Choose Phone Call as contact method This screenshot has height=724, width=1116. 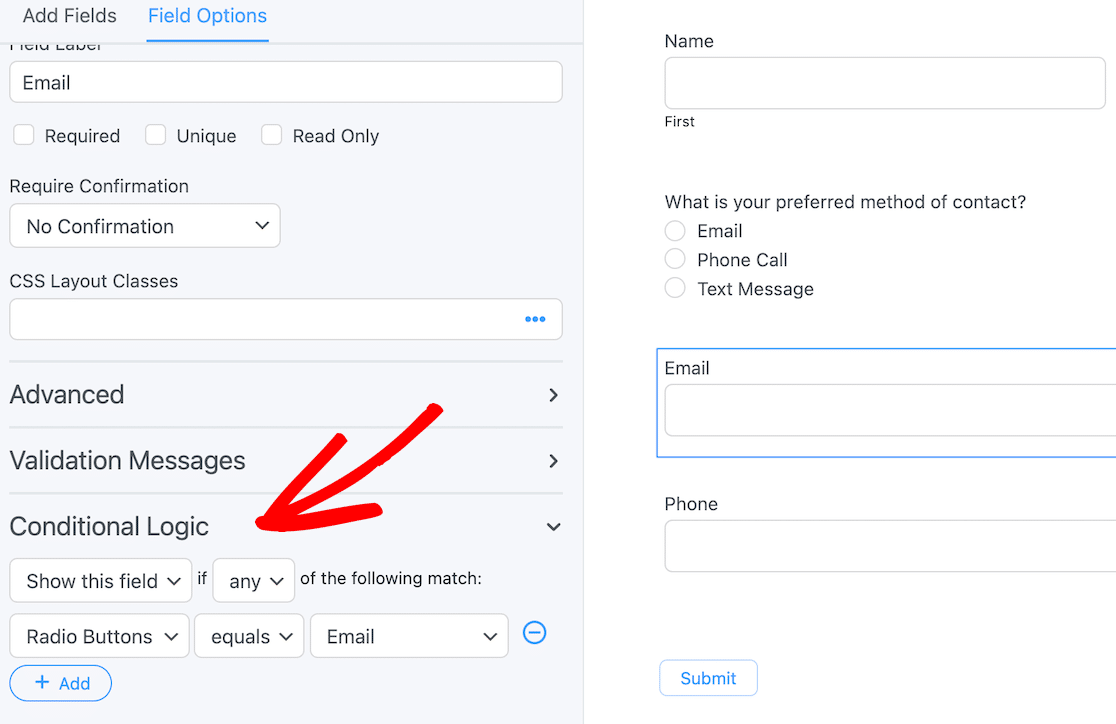tap(676, 260)
